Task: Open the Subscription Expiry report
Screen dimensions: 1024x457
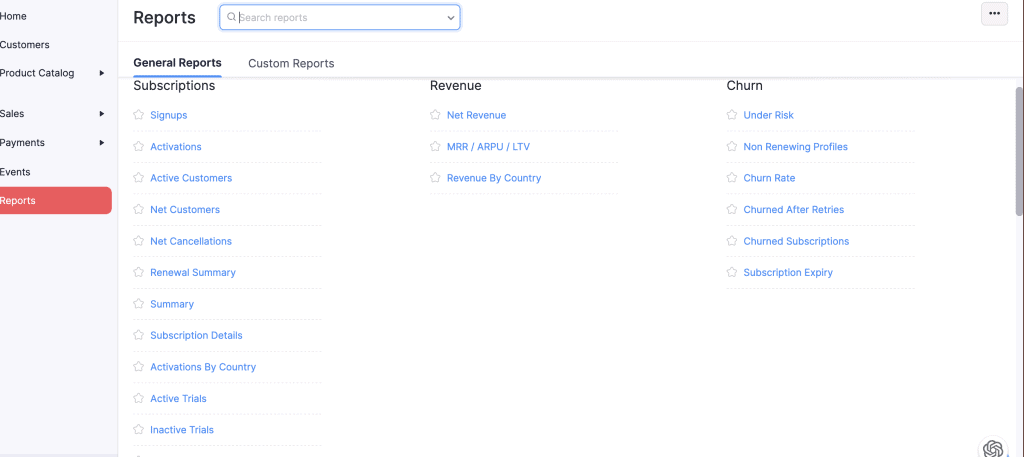Action: (x=788, y=272)
